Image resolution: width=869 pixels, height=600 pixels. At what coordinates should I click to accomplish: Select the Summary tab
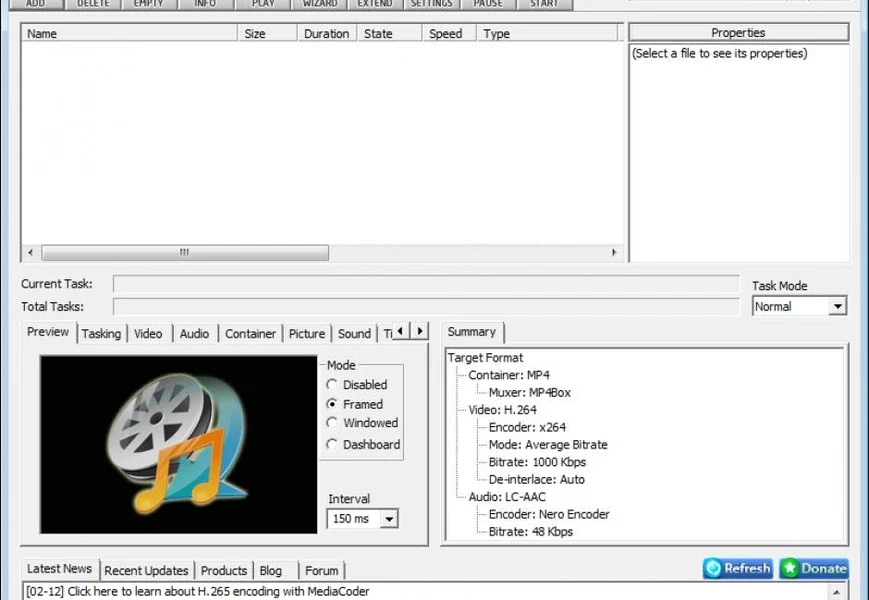(x=472, y=332)
